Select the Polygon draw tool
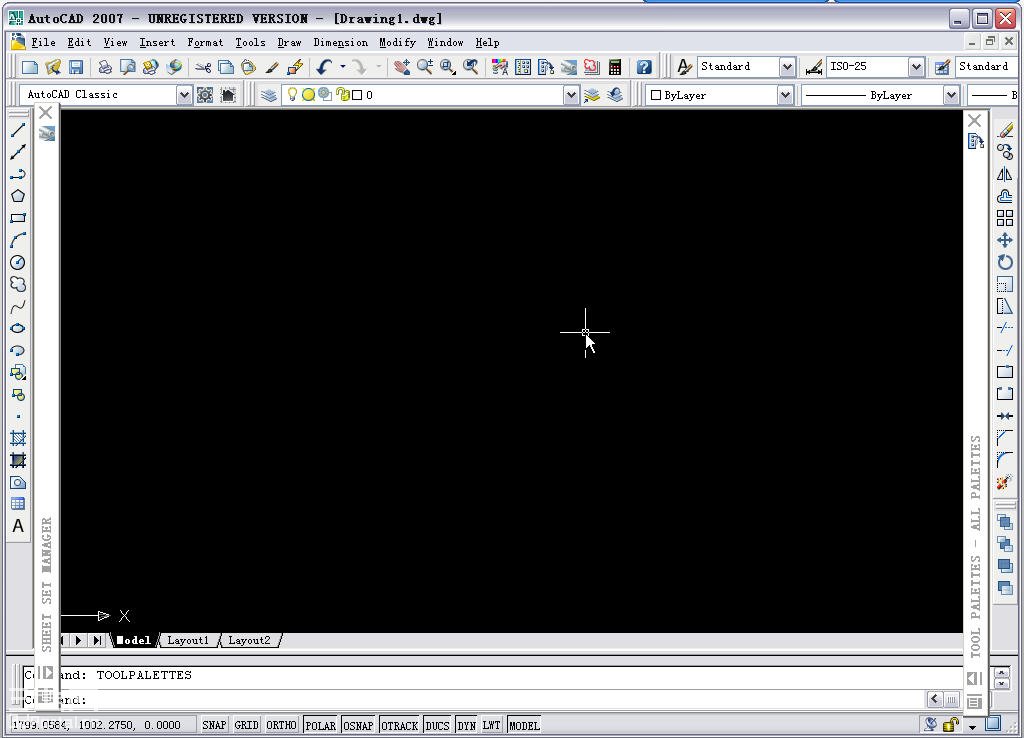Screen dimensions: 1024x738 pos(18,196)
